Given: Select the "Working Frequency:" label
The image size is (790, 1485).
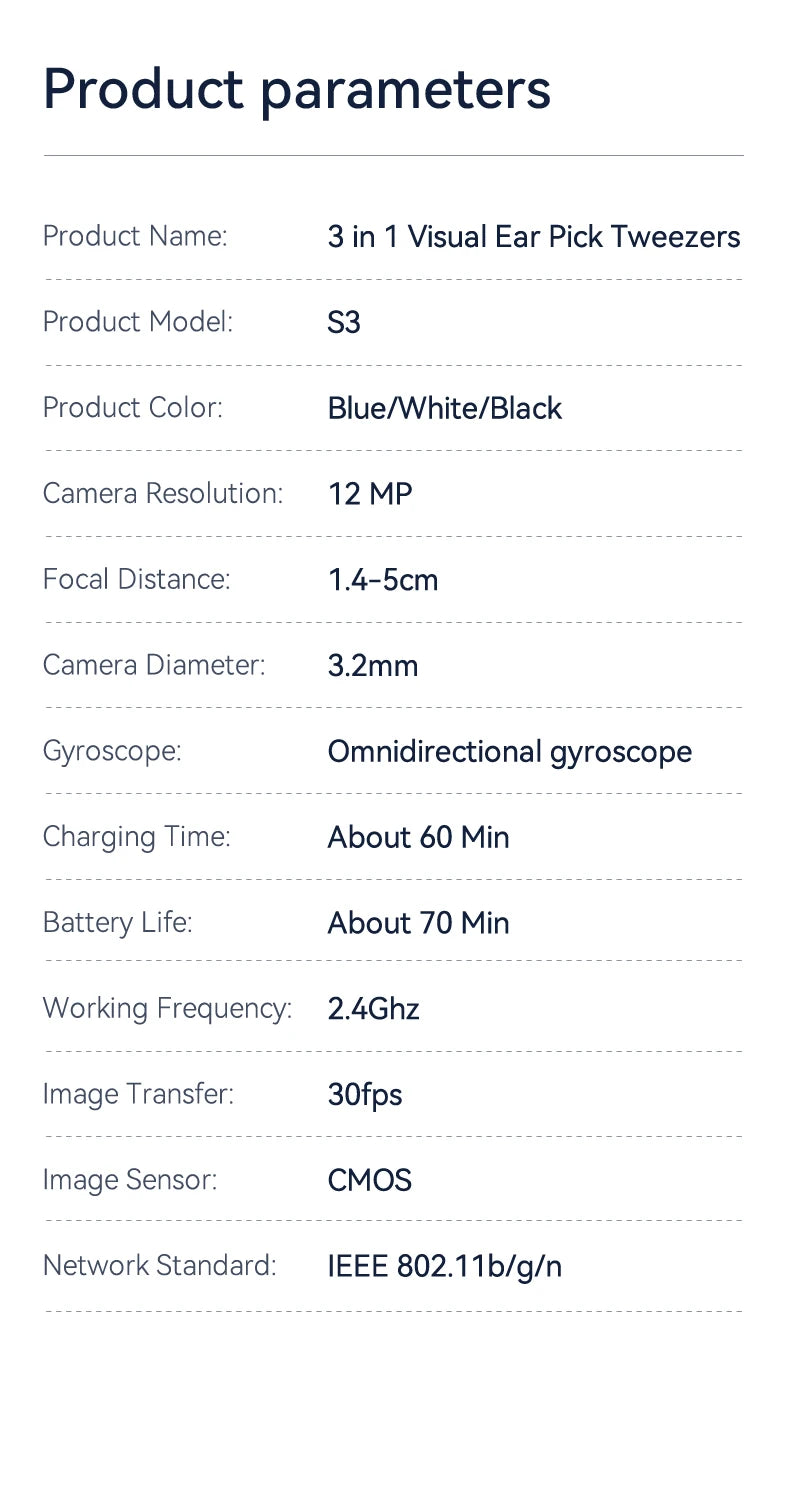Looking at the screenshot, I should 167,1009.
